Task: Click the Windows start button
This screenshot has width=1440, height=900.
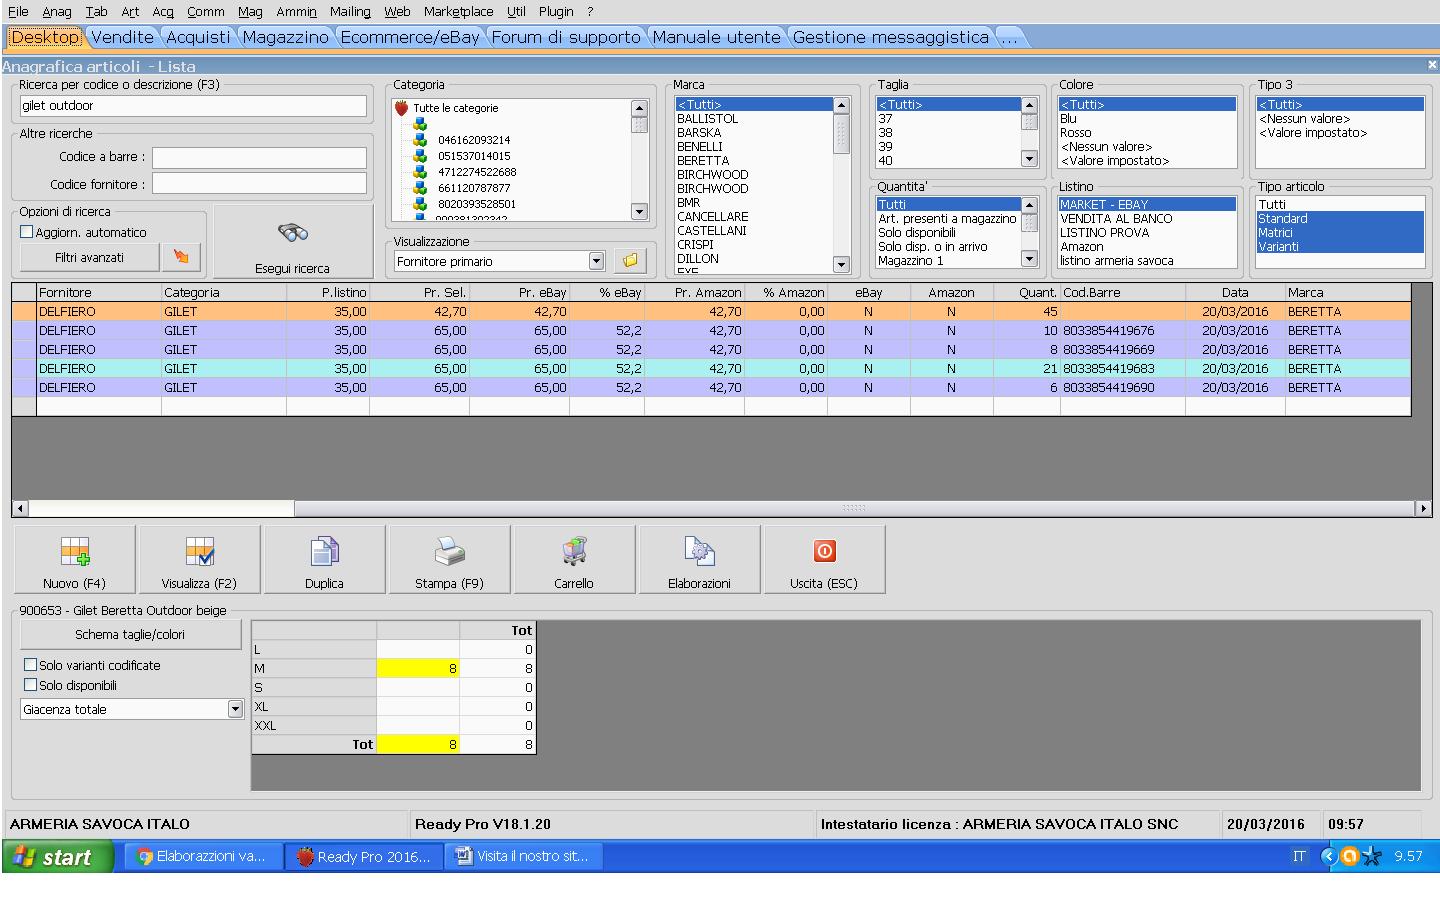Action: click(58, 856)
